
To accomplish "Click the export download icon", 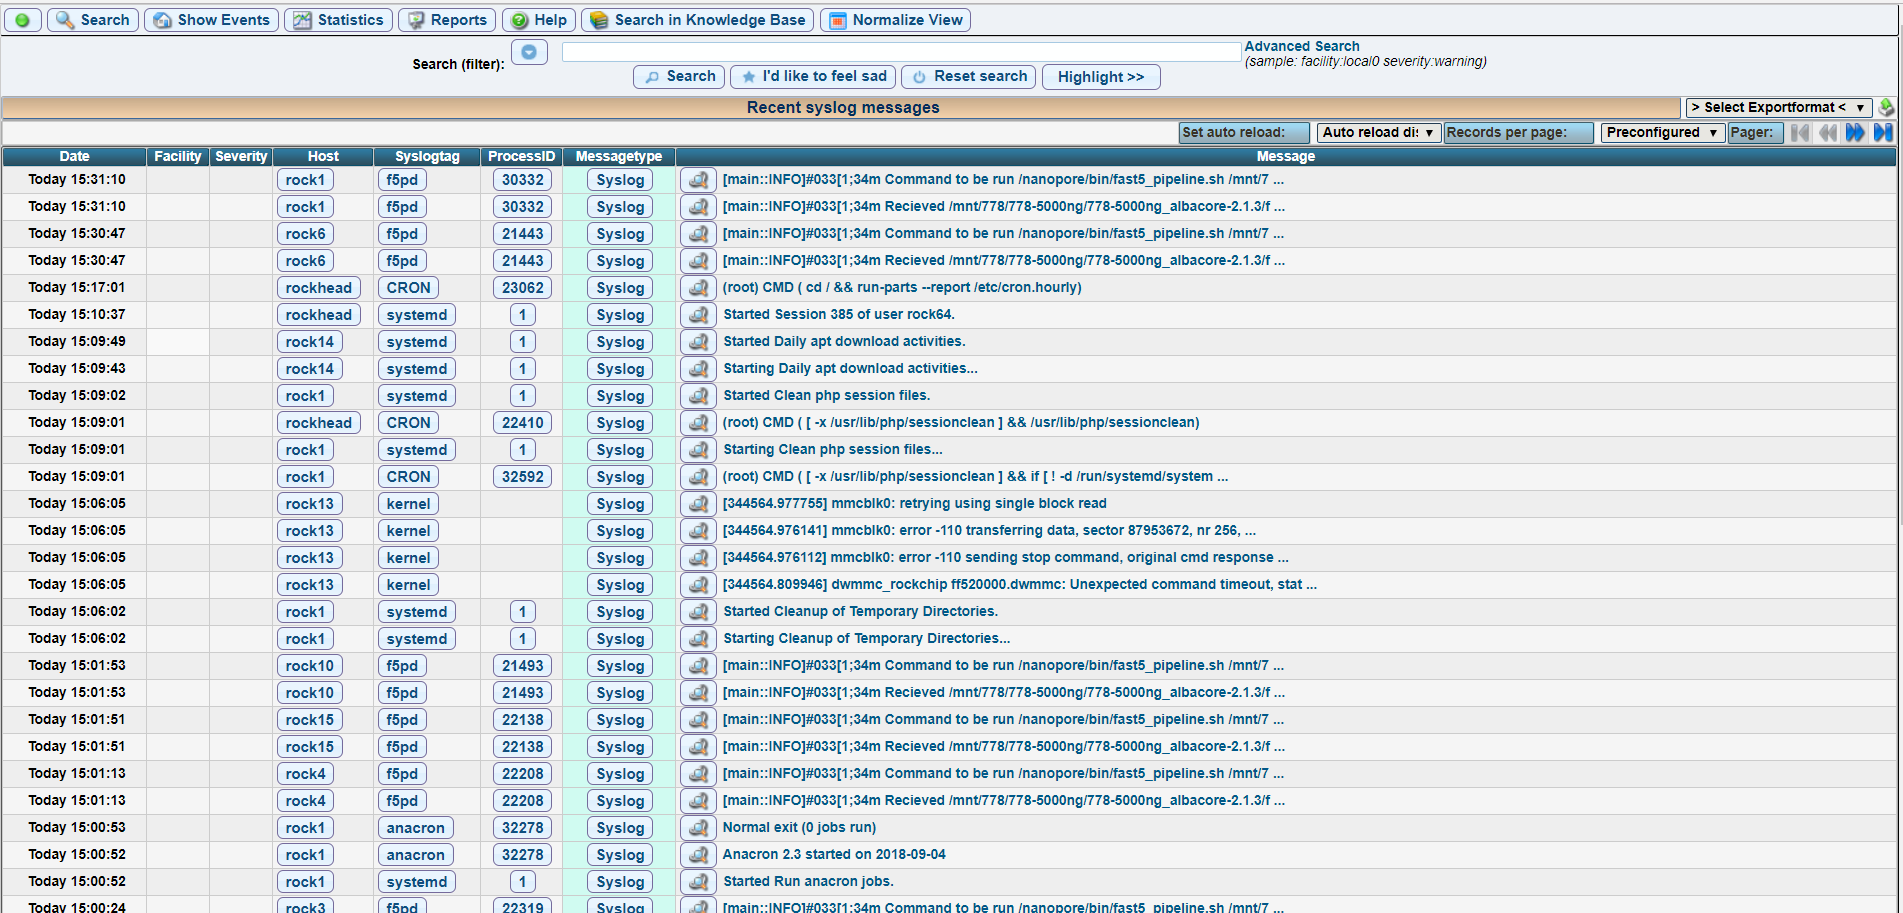I will click(1886, 107).
